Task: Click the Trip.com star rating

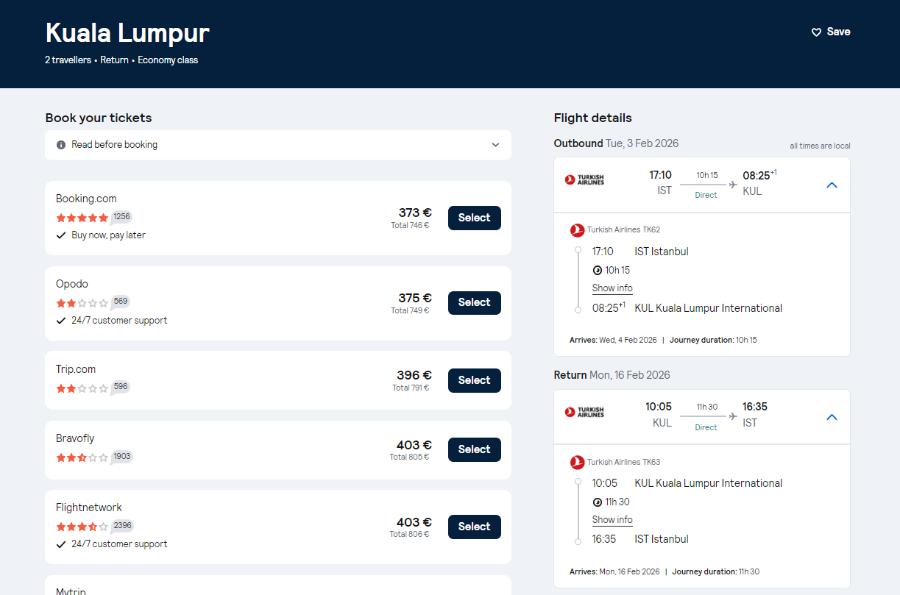Action: point(82,388)
